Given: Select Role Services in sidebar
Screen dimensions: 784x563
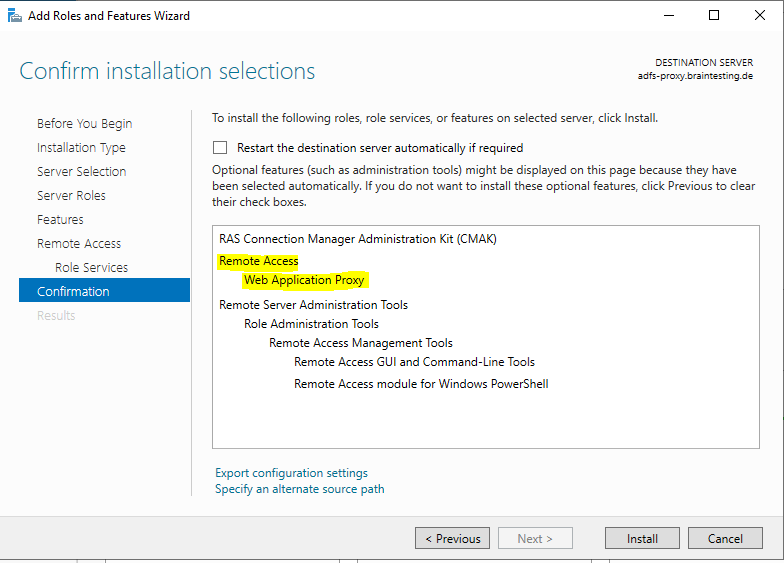Looking at the screenshot, I should coord(92,268).
